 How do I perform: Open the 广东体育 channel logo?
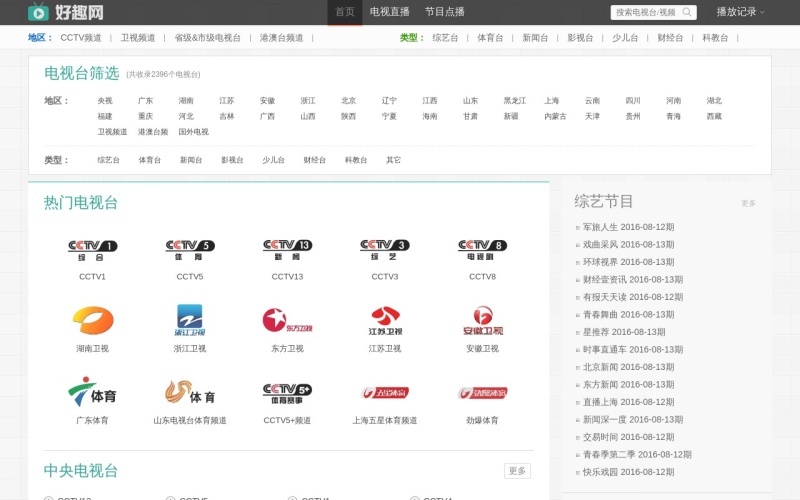click(x=92, y=392)
